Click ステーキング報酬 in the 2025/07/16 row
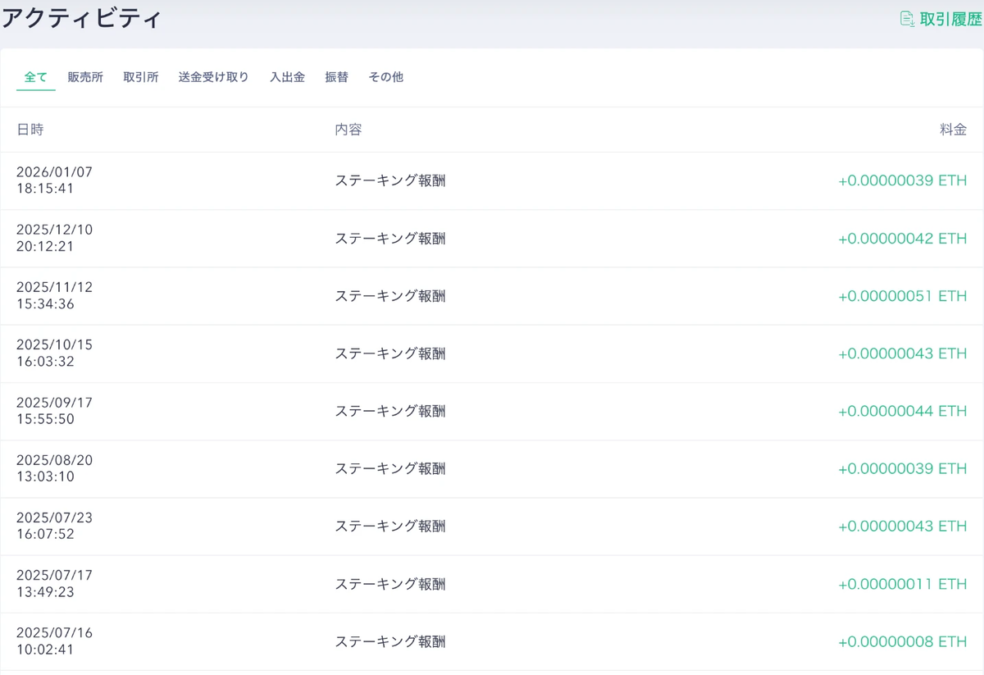The height and width of the screenshot is (675, 984). 390,642
